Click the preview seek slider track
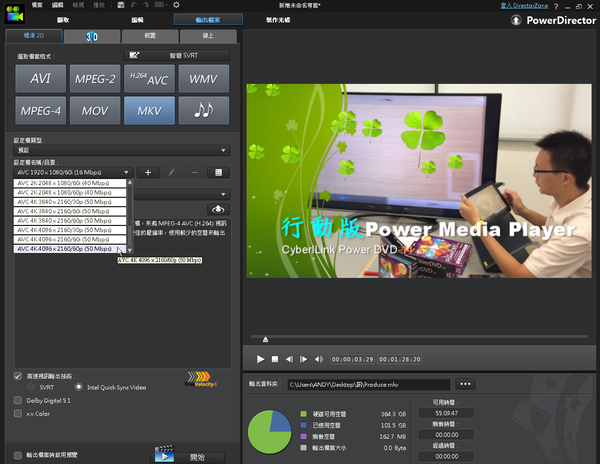 420,340
